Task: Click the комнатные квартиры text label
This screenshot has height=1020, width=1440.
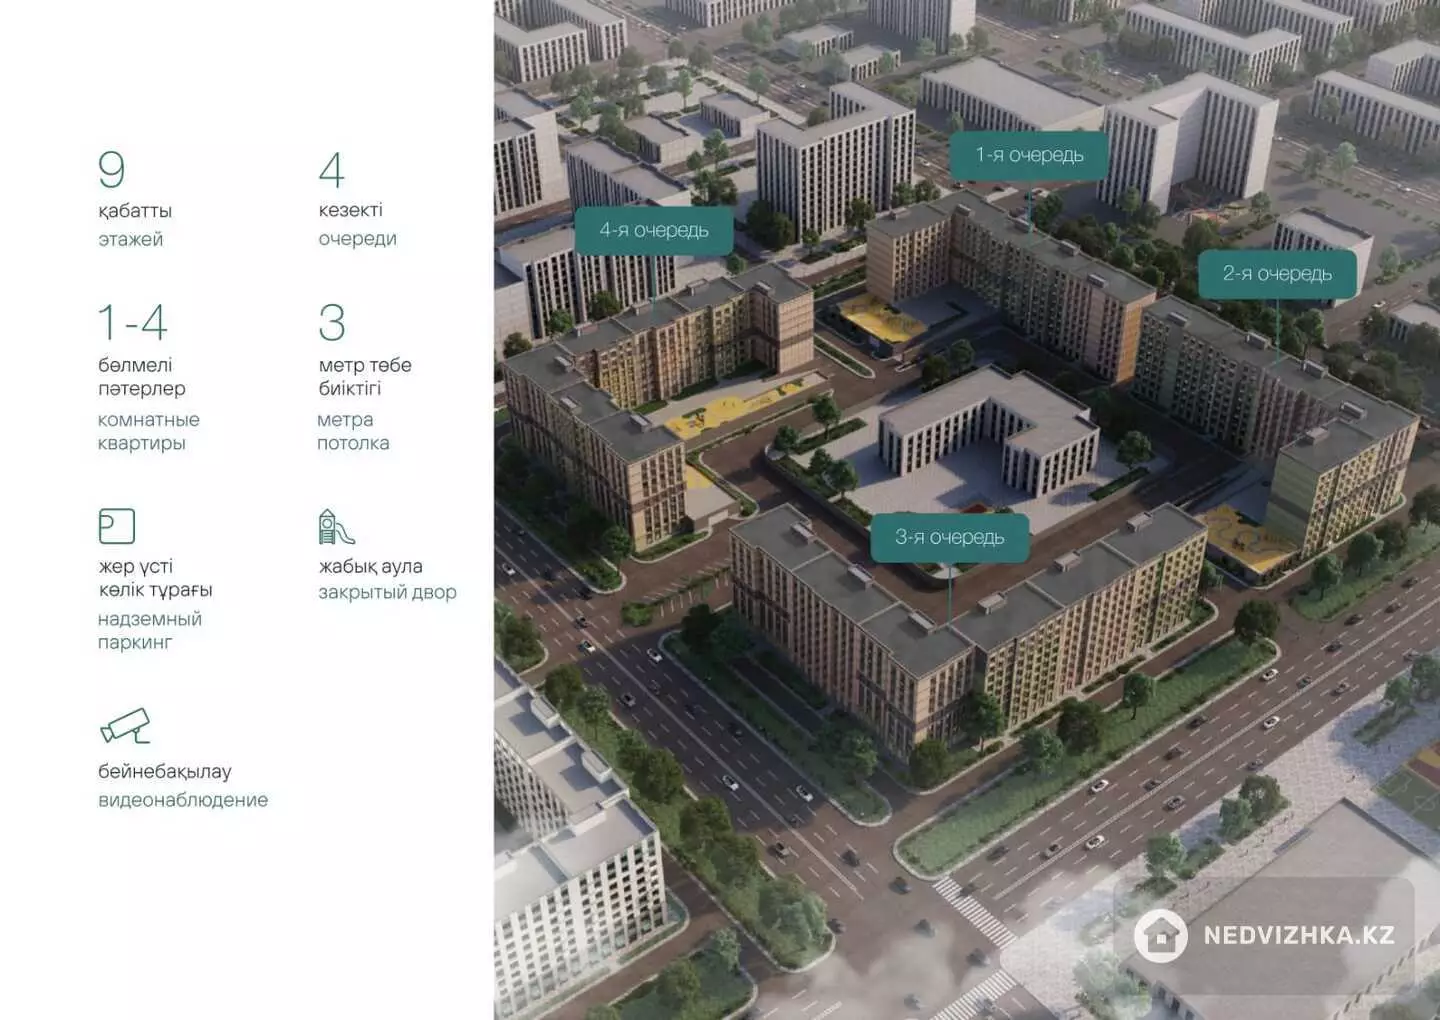Action: point(148,432)
